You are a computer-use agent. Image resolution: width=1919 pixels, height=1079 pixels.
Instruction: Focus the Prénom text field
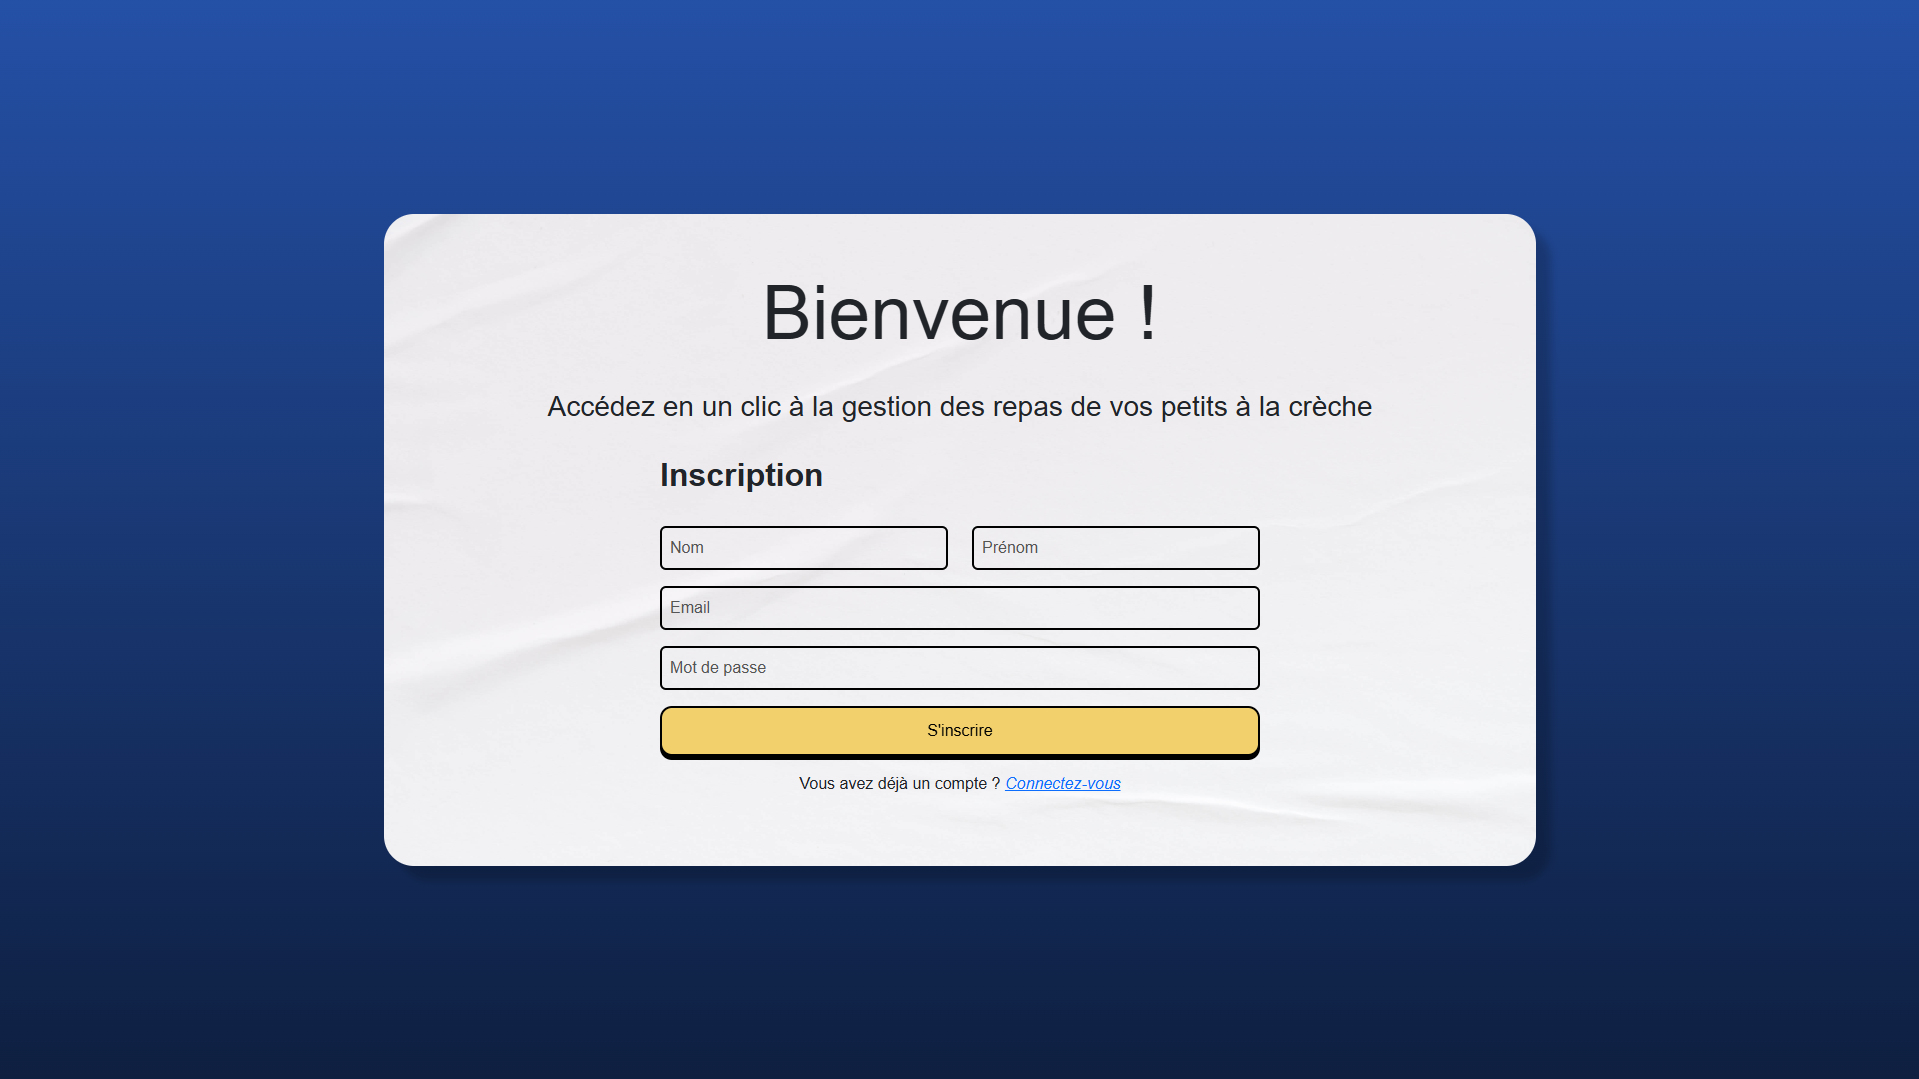point(1115,548)
